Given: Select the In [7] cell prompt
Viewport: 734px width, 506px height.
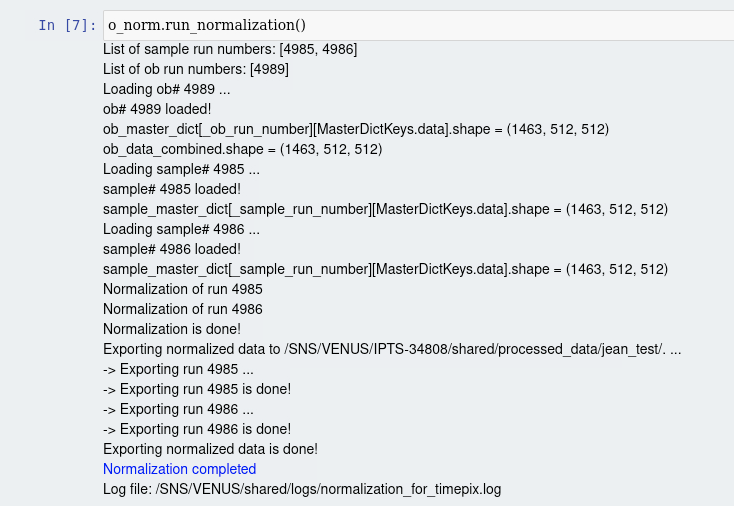Looking at the screenshot, I should click(x=66, y=25).
